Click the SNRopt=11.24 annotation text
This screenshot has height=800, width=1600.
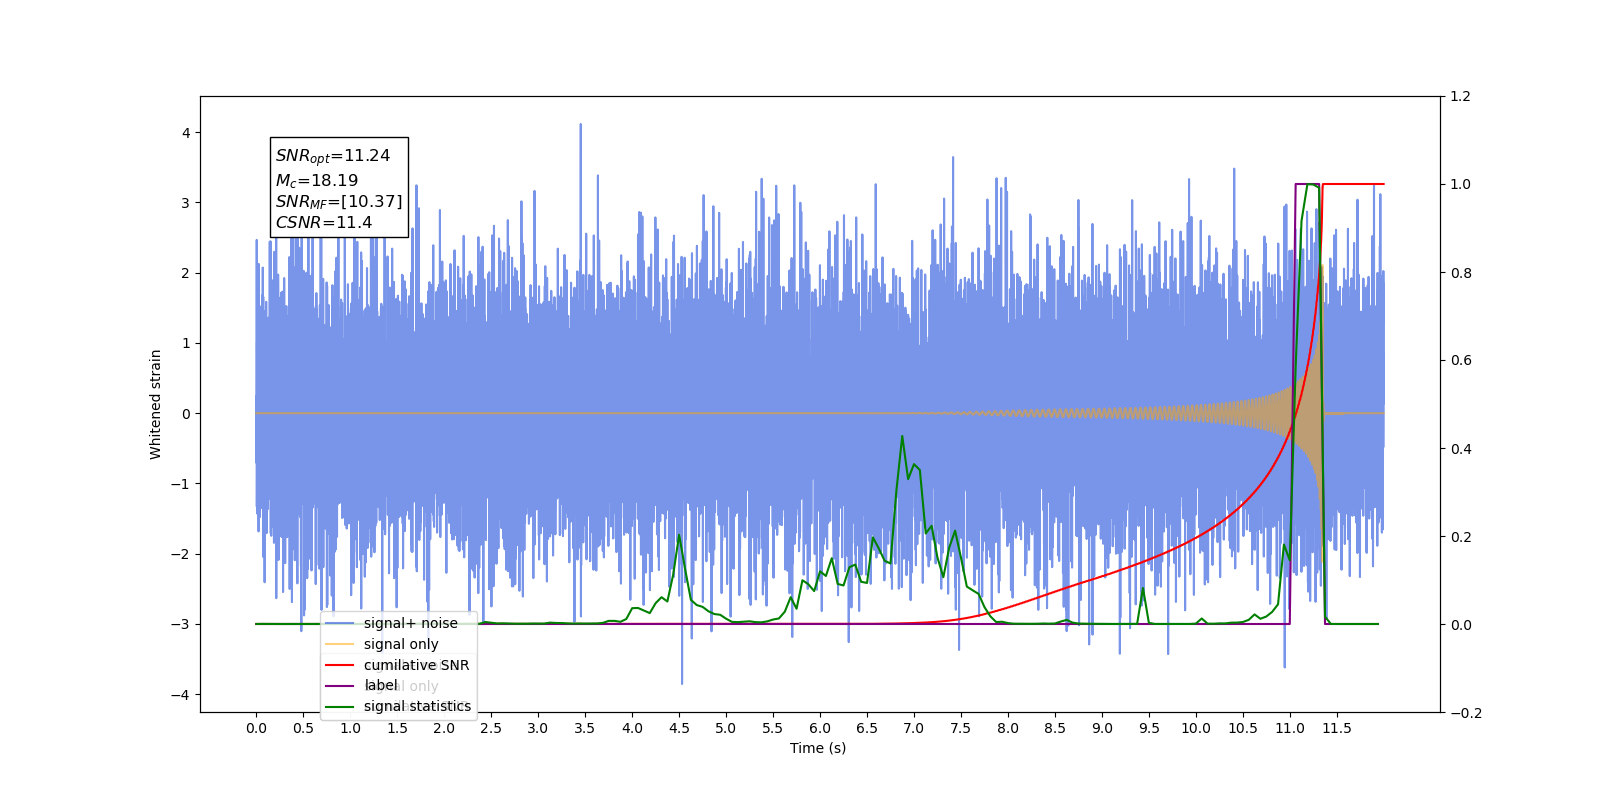tap(333, 156)
